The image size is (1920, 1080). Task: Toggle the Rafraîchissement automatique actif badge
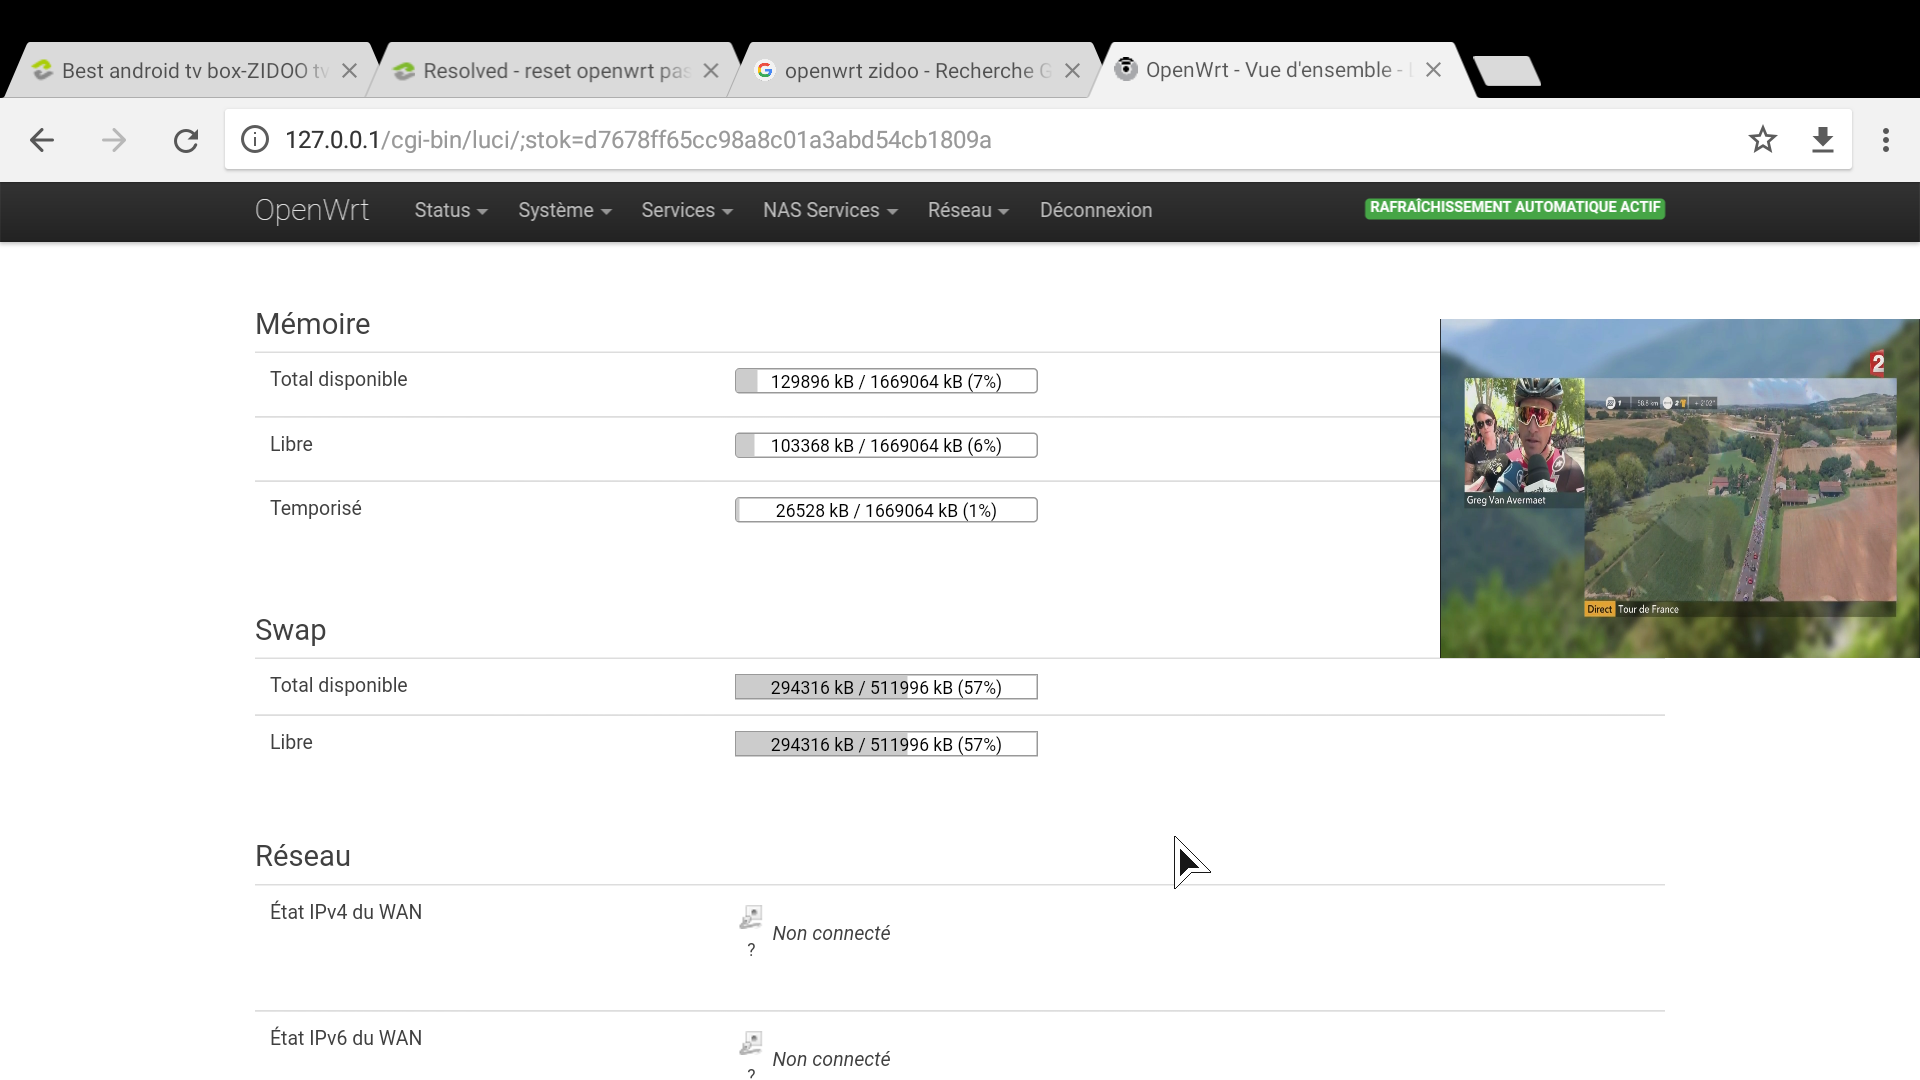click(1514, 208)
